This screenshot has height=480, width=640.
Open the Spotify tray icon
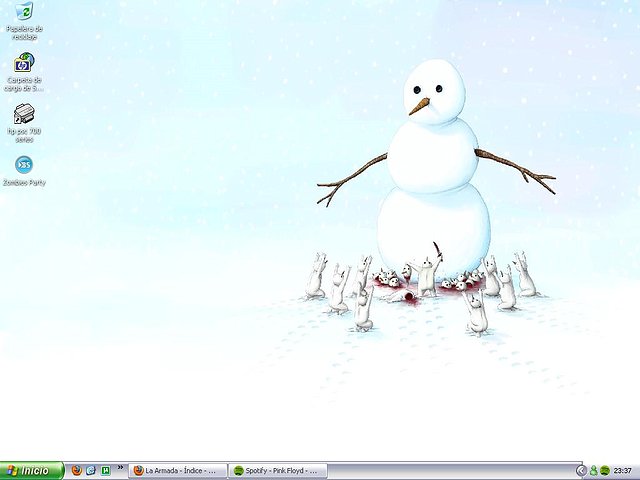coord(605,471)
